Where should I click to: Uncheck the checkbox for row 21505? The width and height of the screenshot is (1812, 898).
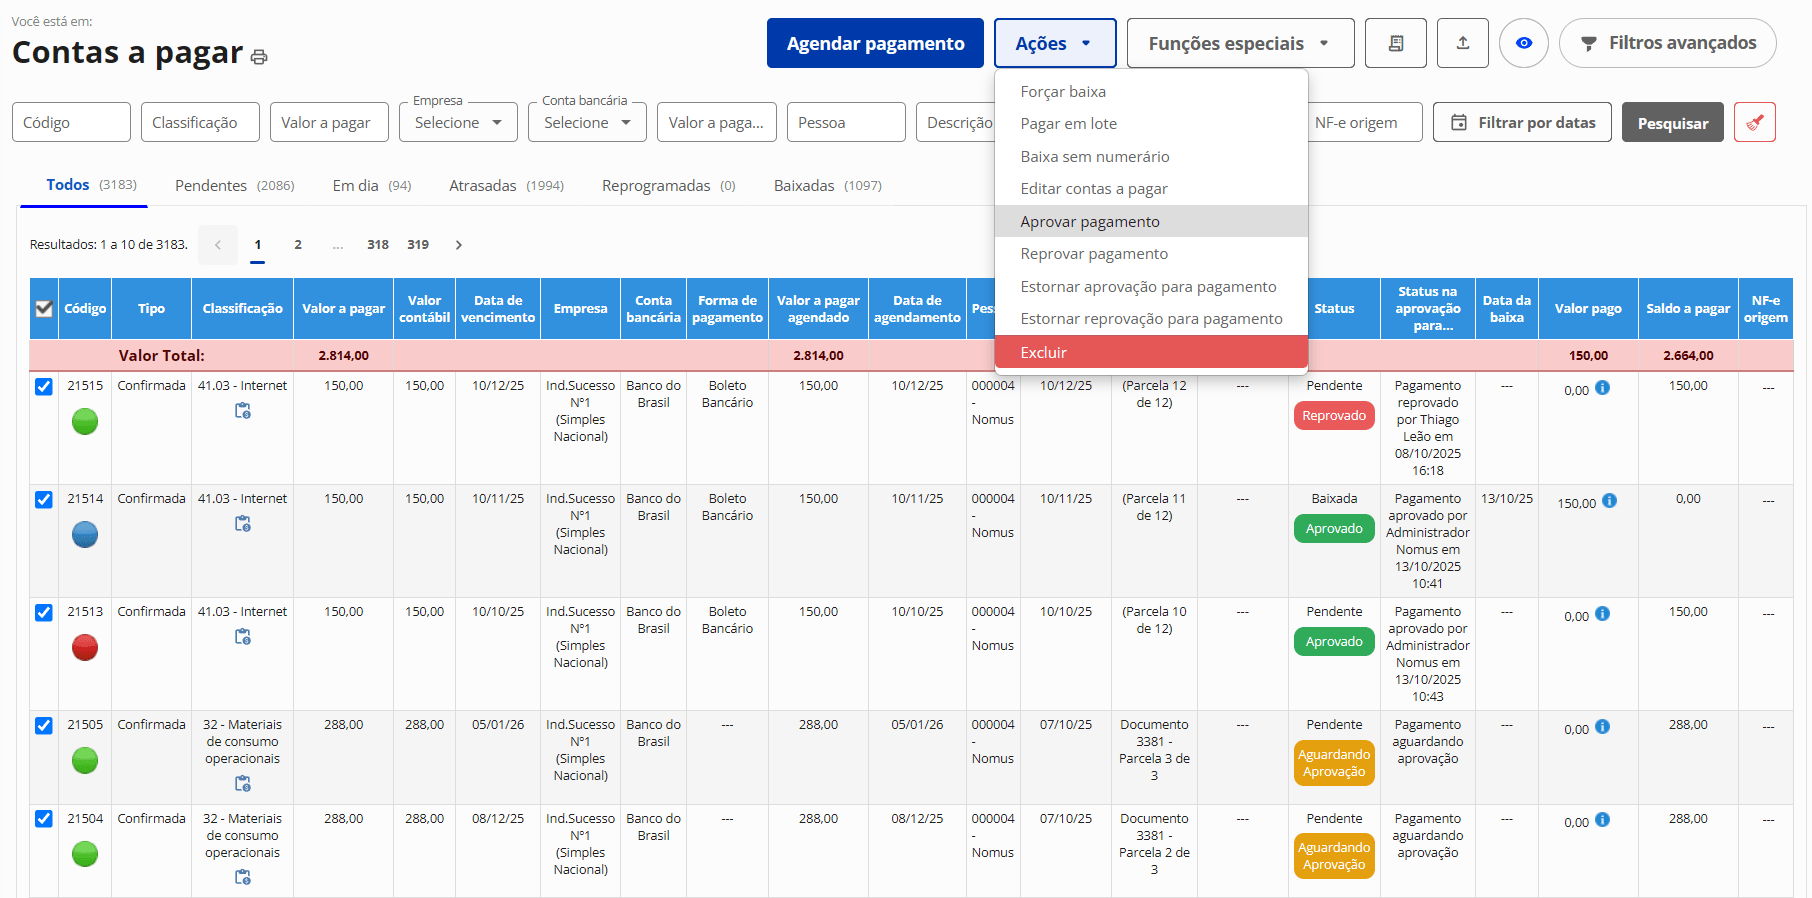tap(44, 726)
